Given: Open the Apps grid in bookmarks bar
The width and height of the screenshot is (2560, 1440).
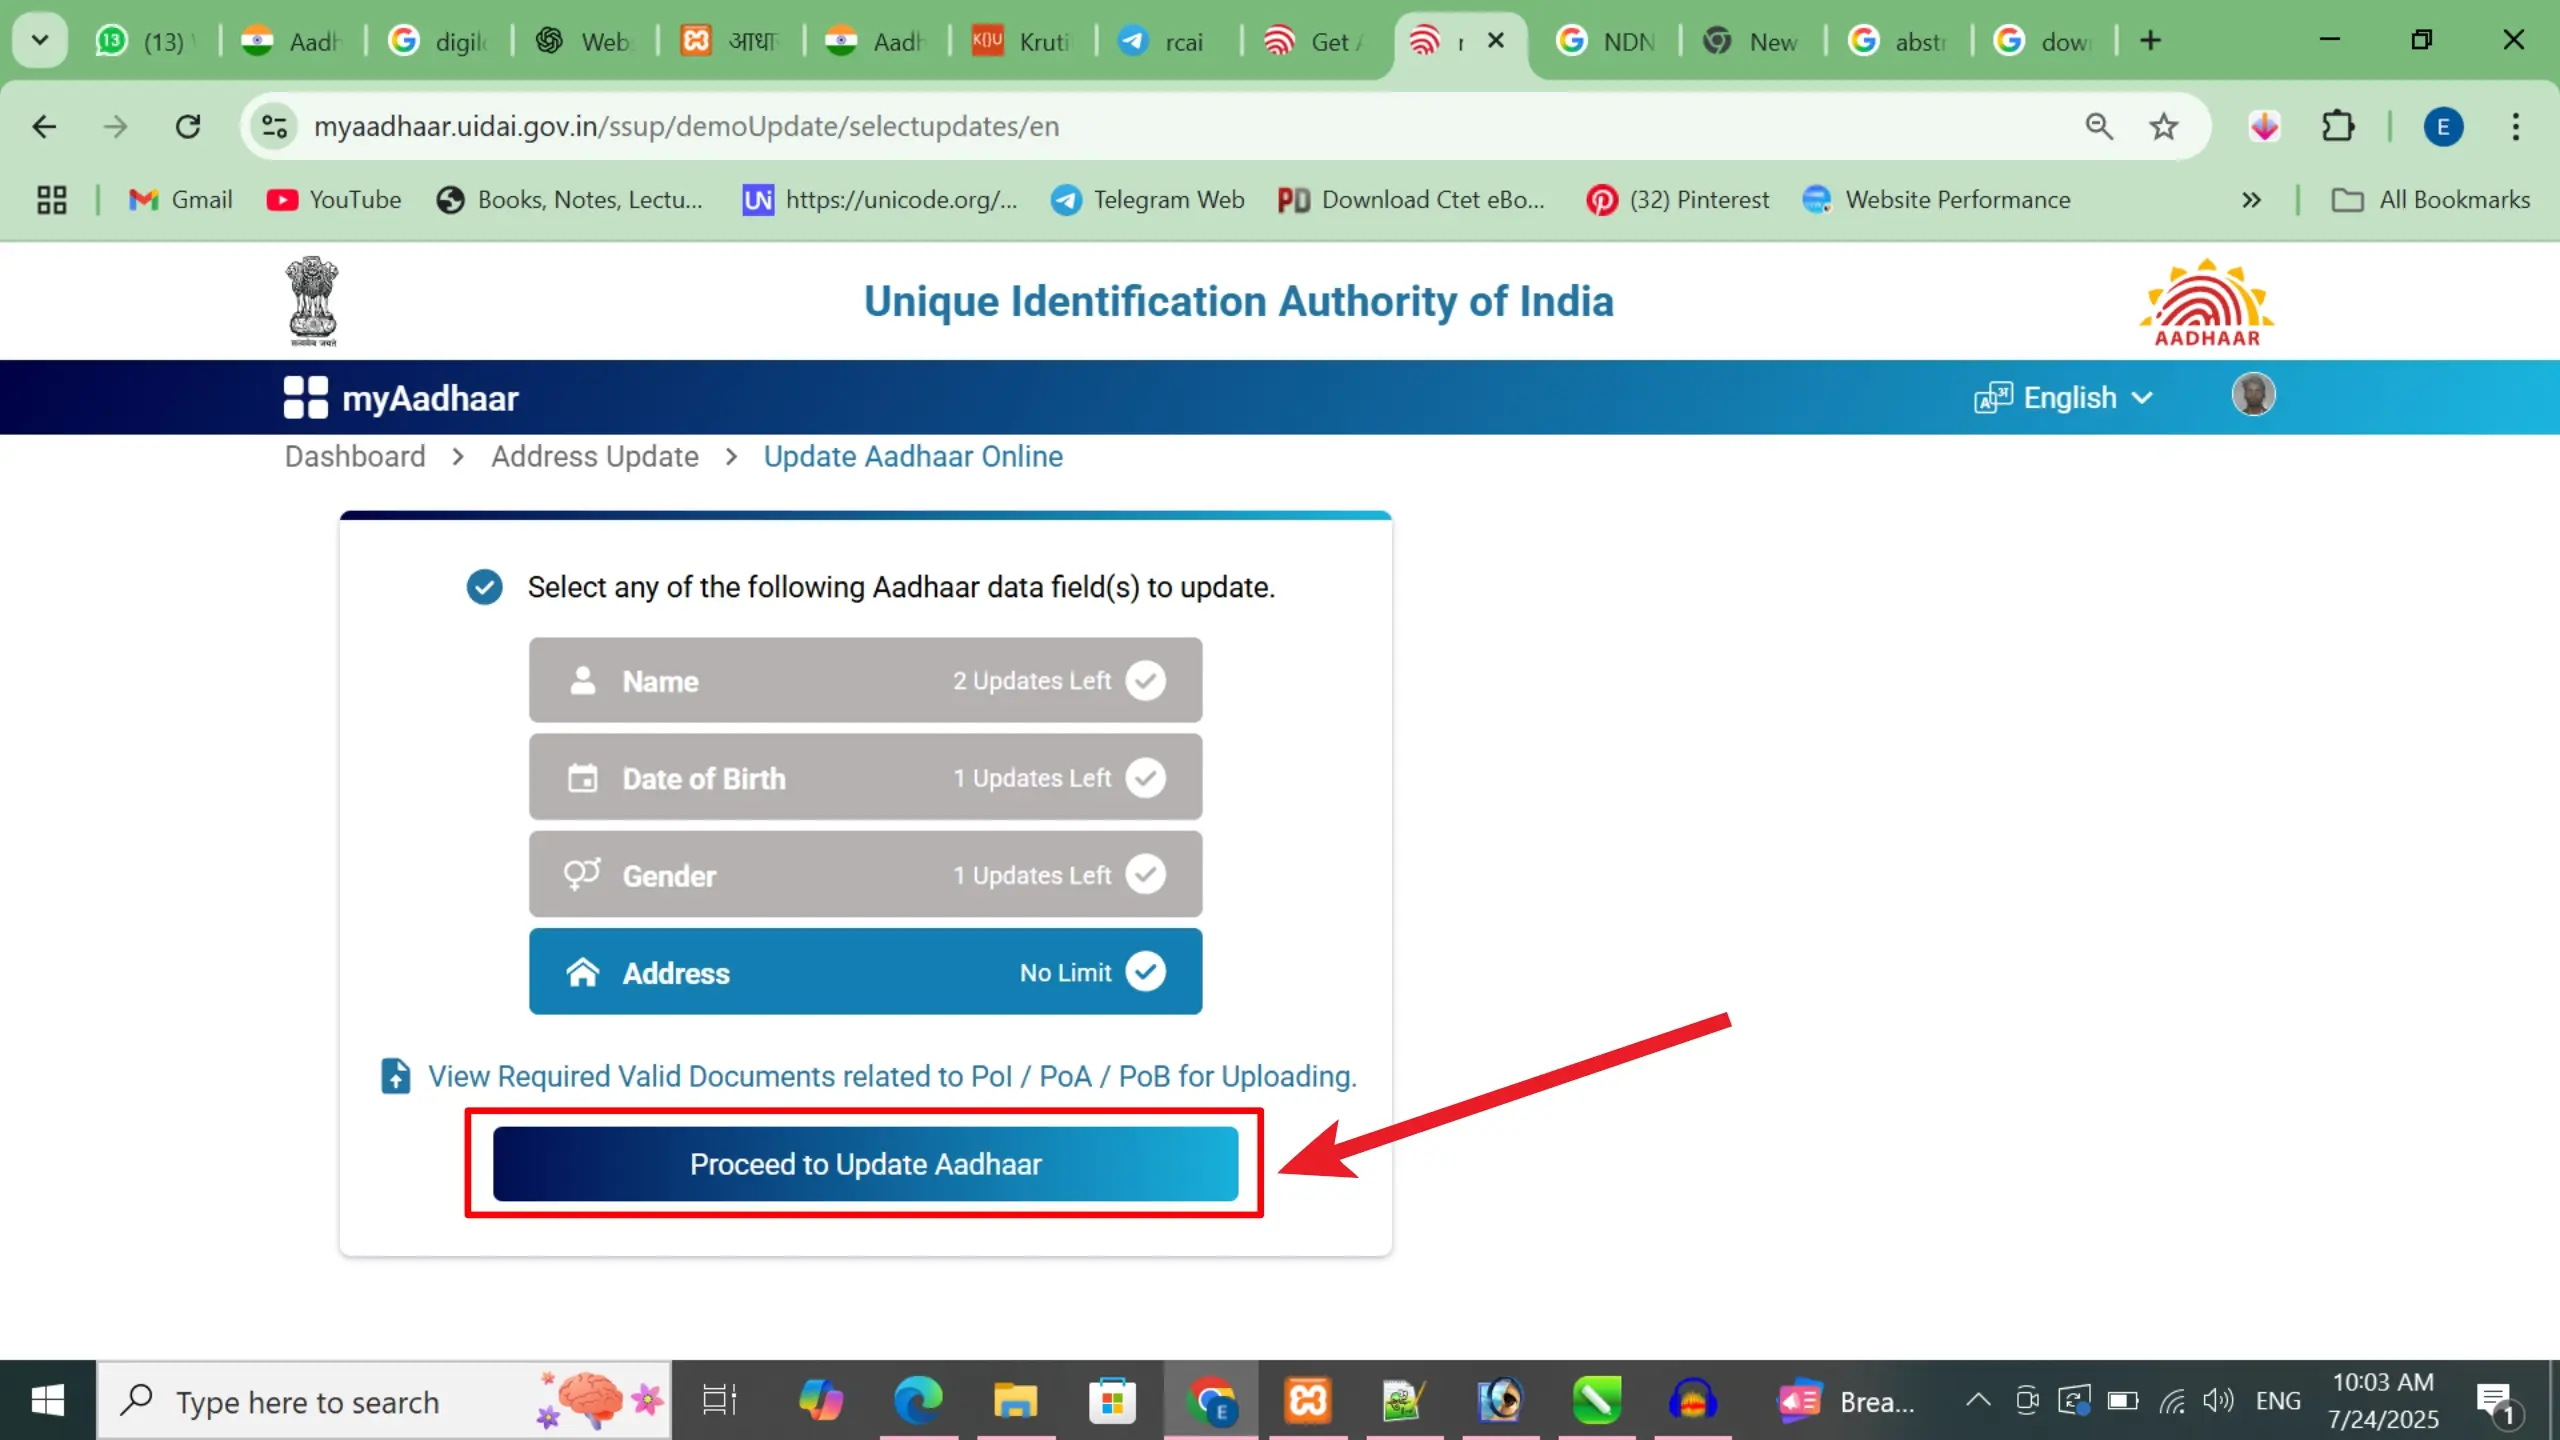Looking at the screenshot, I should tap(52, 200).
